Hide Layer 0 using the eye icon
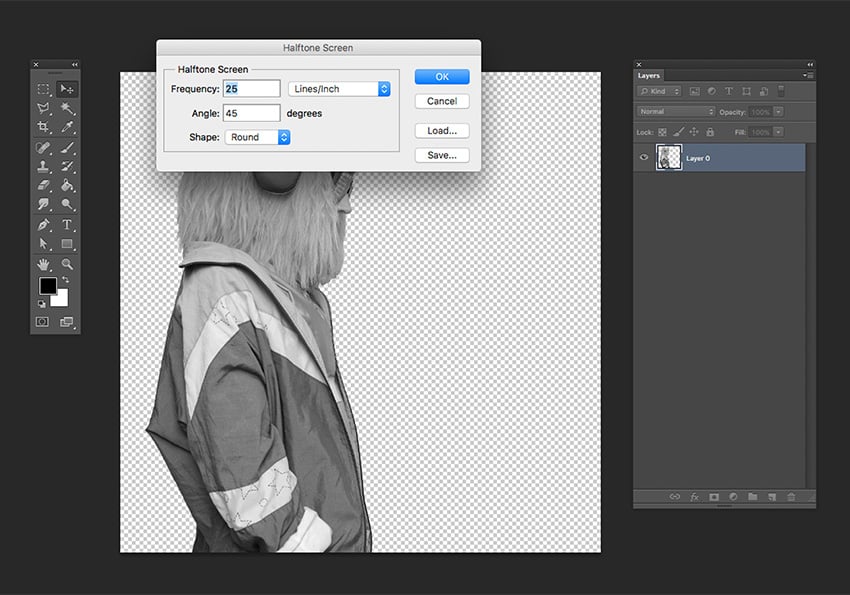Viewport: 850px width, 595px height. [x=645, y=158]
